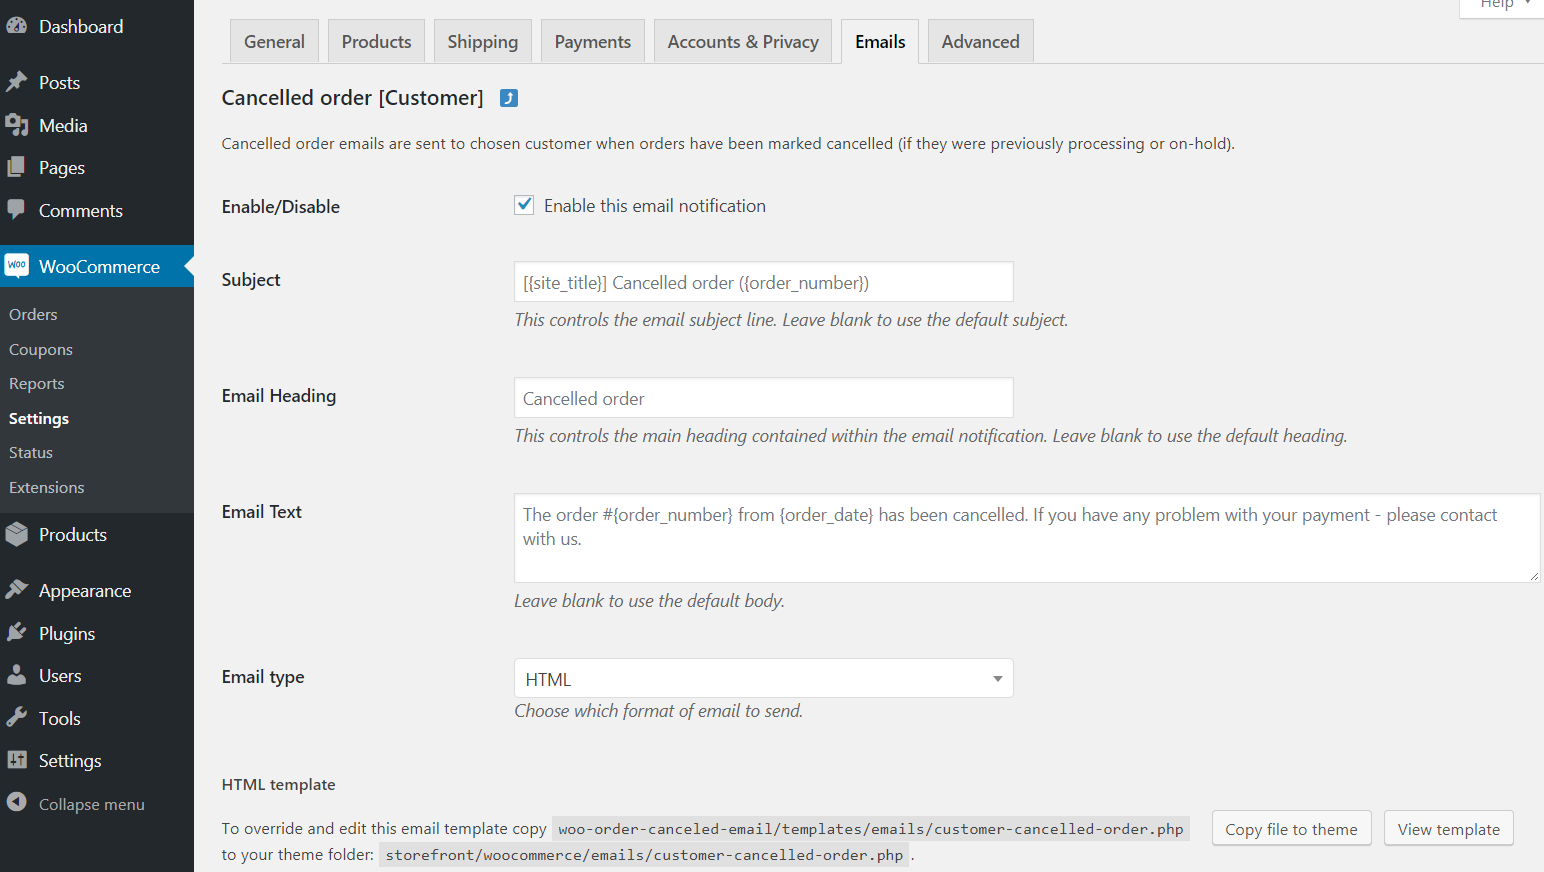Open the Products sidebar menu label
This screenshot has height=872, width=1544.
click(x=73, y=534)
